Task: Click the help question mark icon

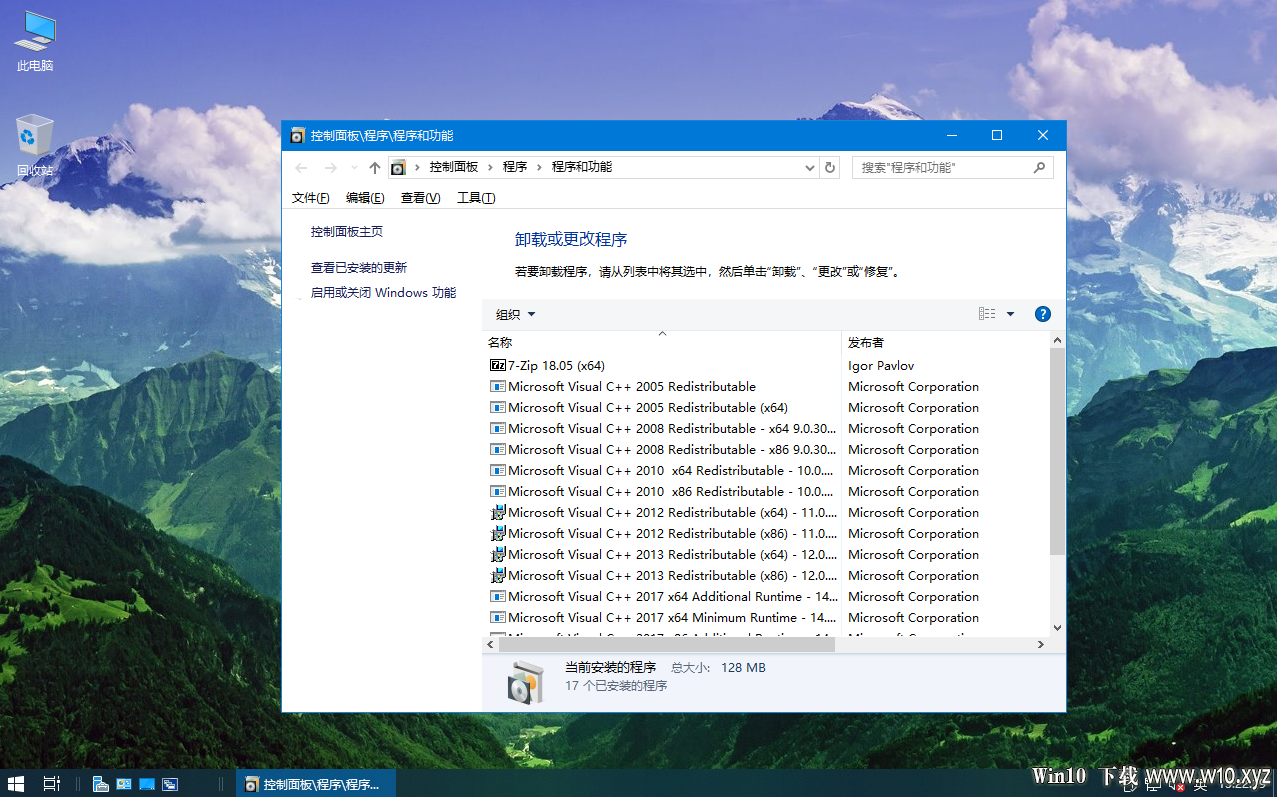Action: tap(1042, 314)
